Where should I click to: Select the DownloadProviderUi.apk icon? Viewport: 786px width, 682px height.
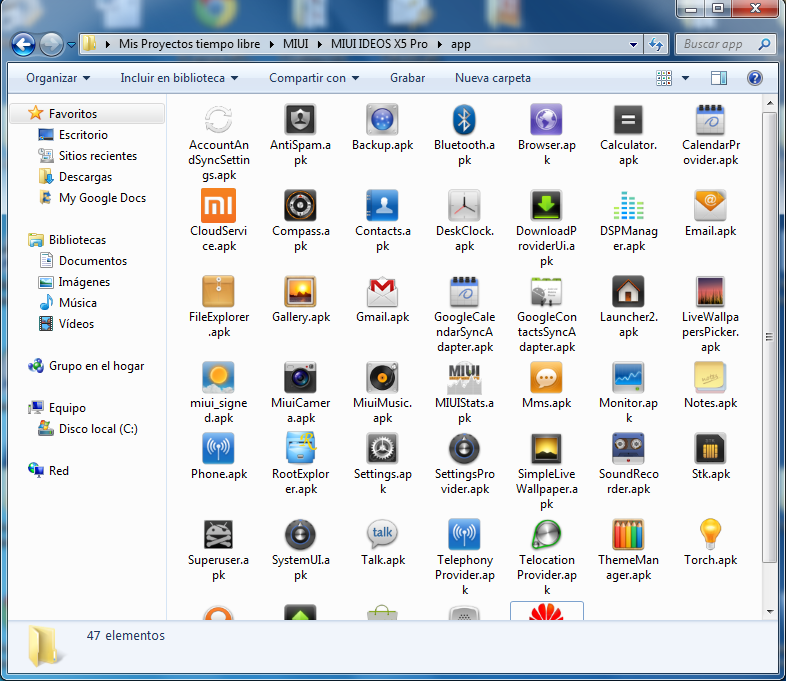(x=546, y=205)
